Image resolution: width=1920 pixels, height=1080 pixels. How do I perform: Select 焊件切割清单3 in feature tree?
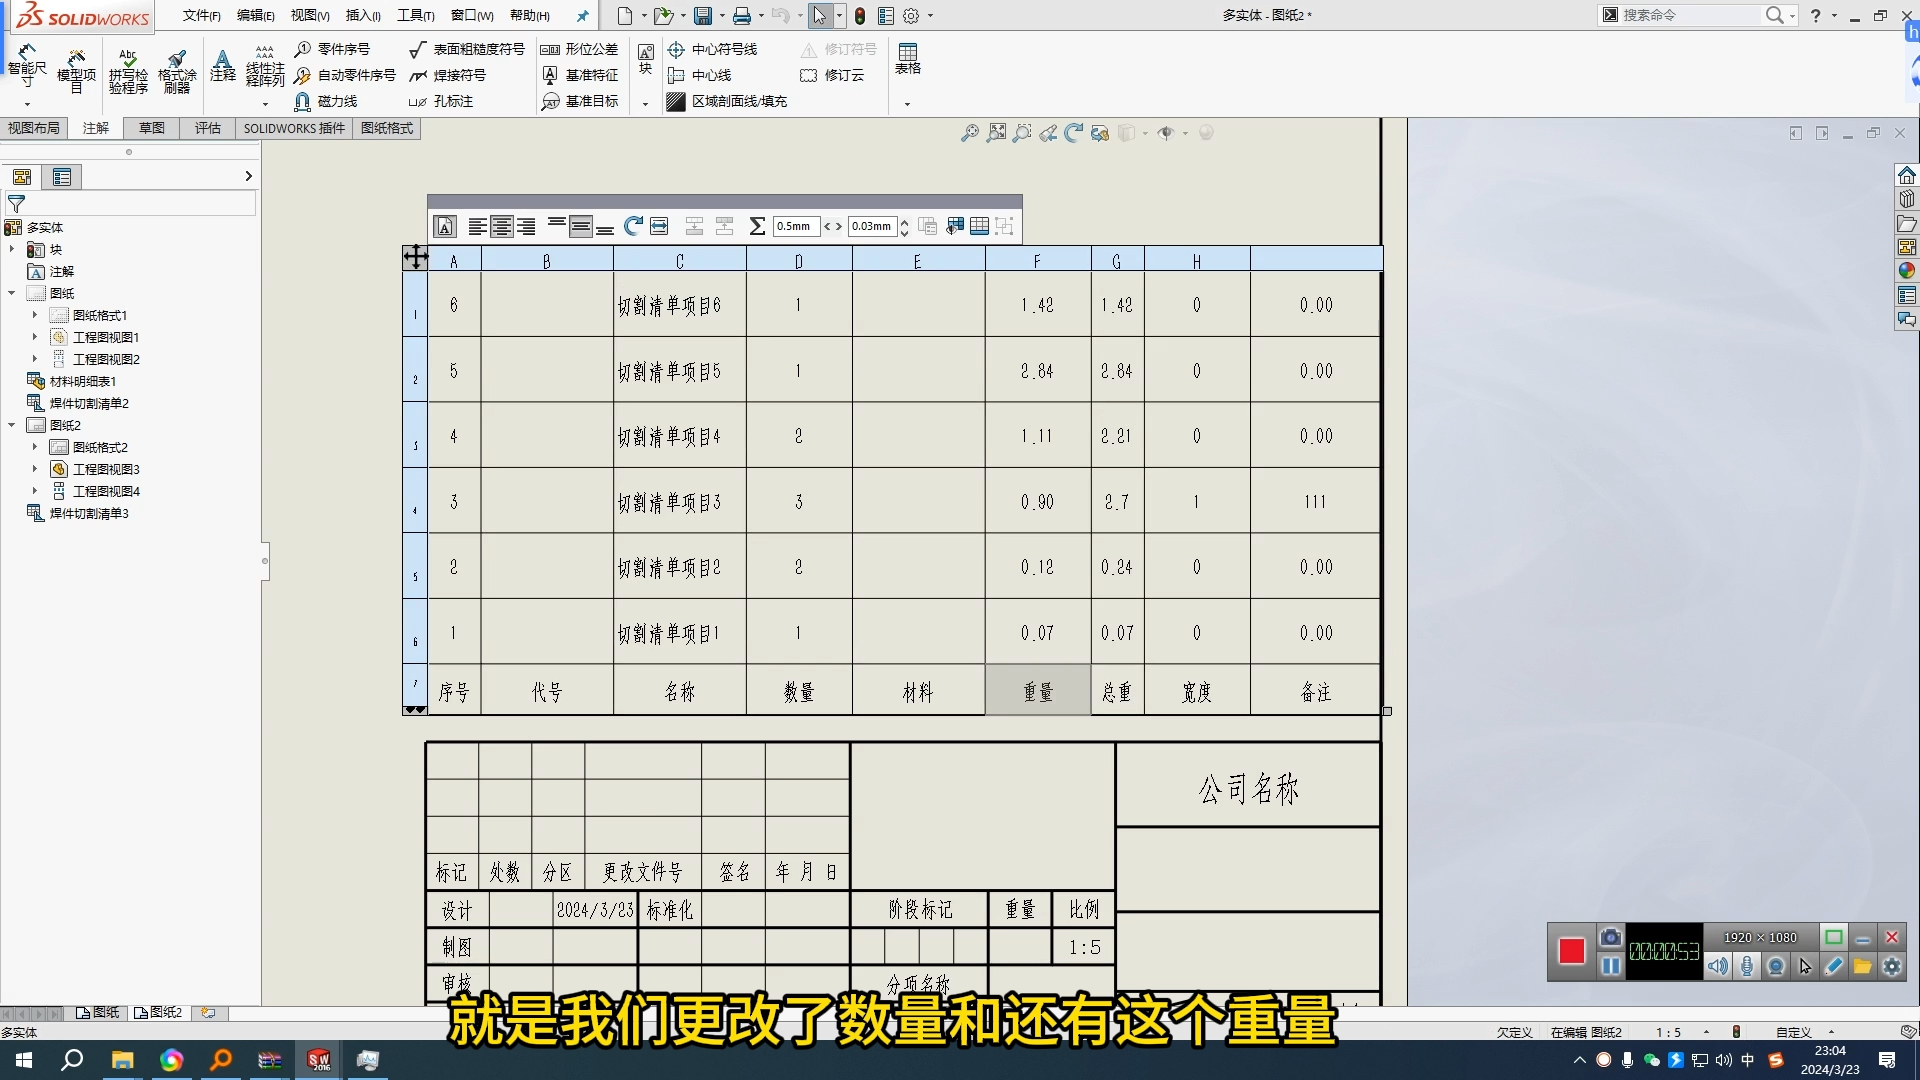point(89,513)
